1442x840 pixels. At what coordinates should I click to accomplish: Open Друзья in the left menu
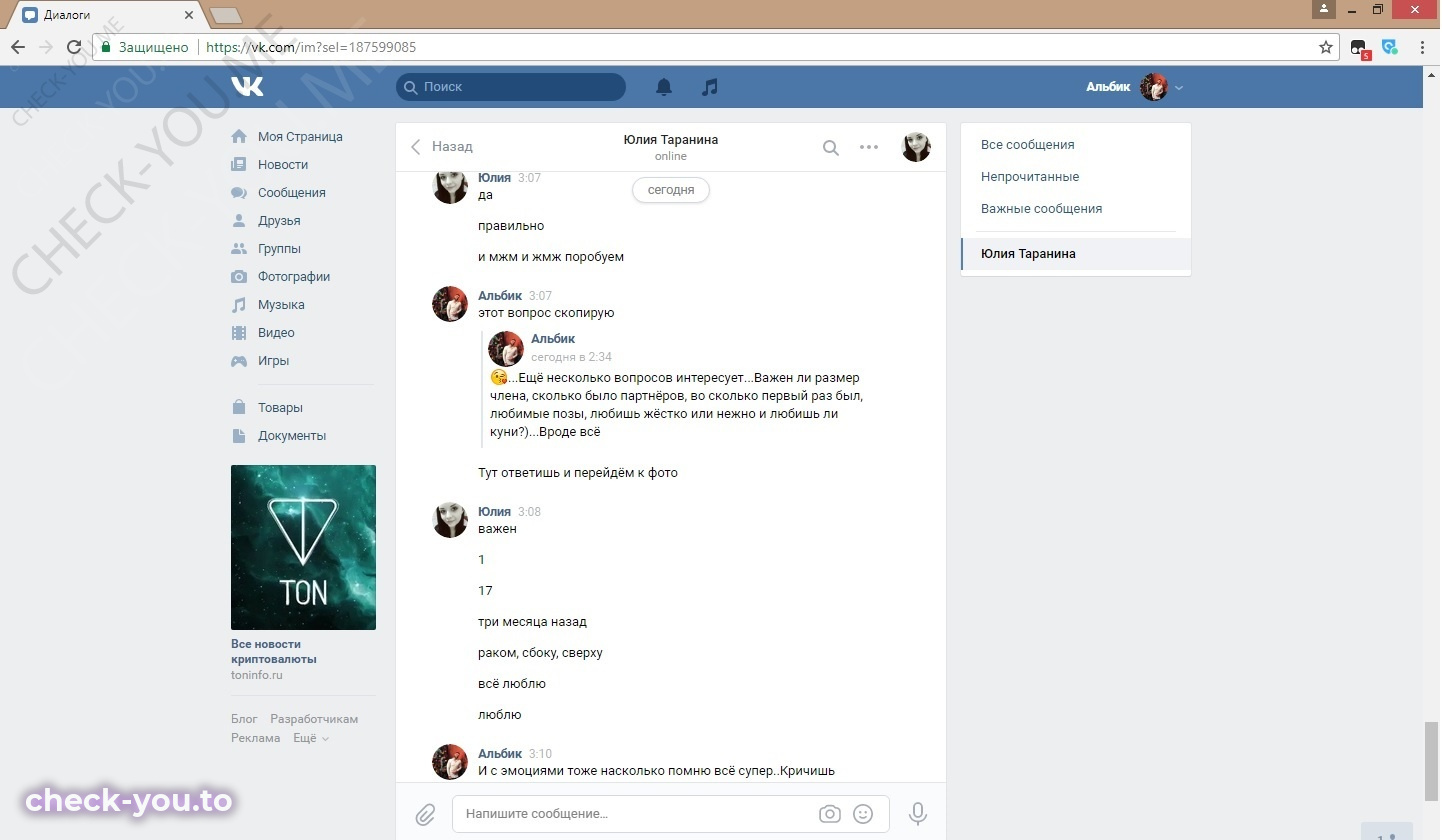coord(279,221)
